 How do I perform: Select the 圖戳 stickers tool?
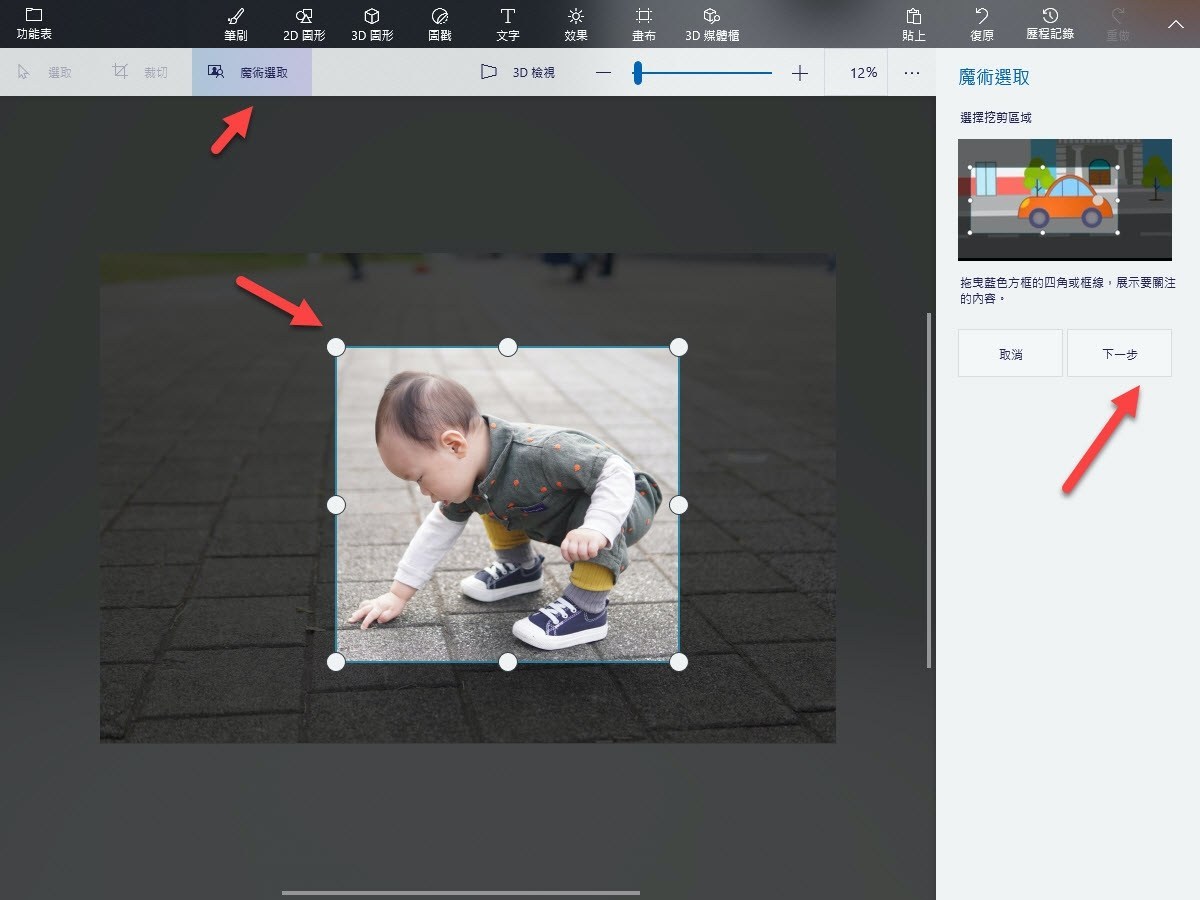[440, 24]
